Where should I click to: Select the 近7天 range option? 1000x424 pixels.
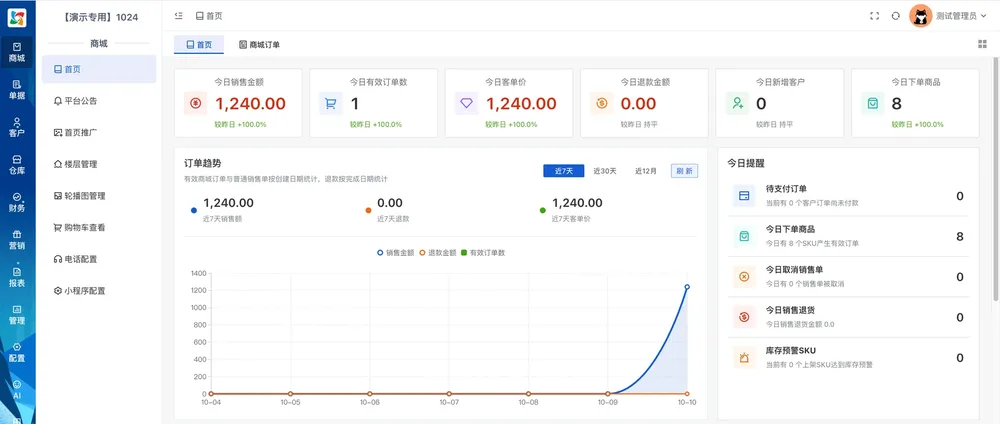564,171
